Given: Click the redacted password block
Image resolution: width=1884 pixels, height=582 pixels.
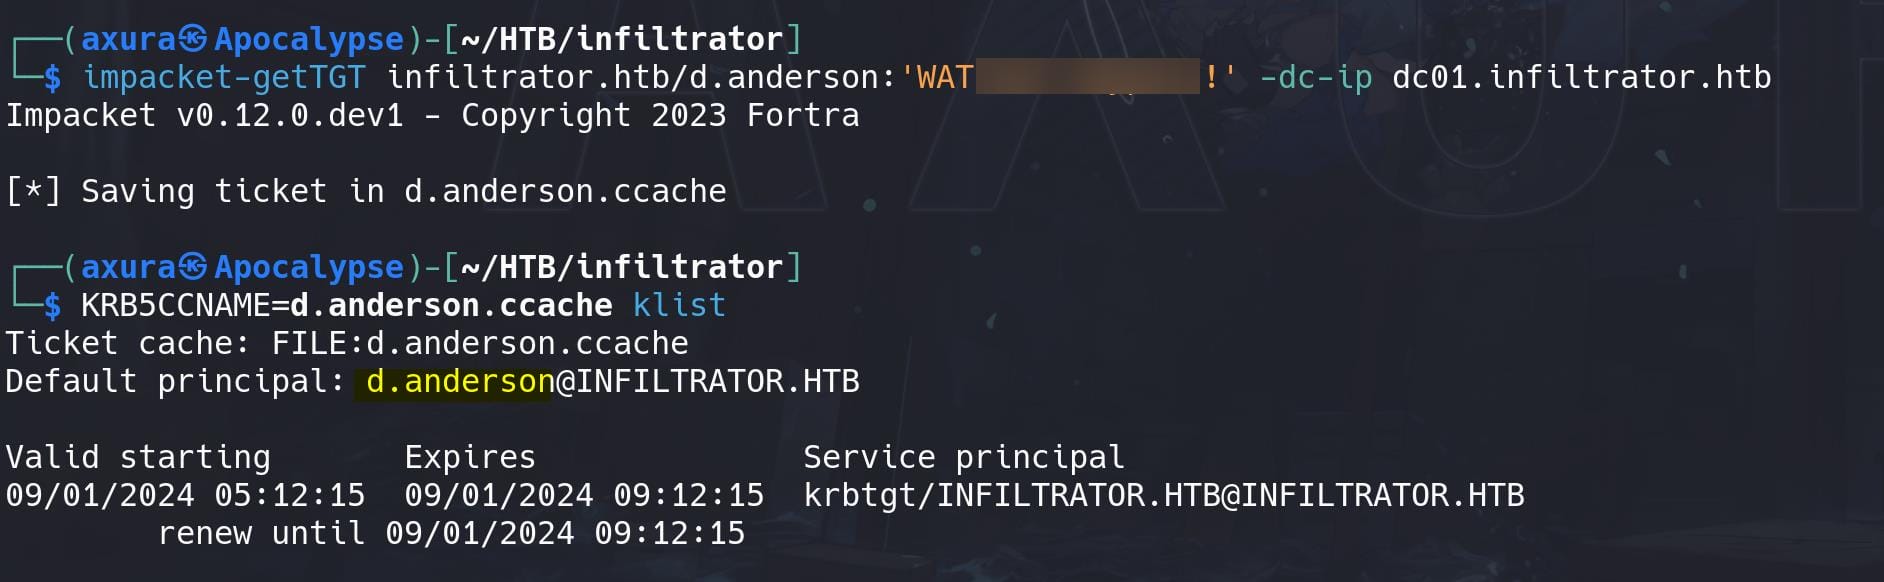Looking at the screenshot, I should pyautogui.click(x=1087, y=76).
